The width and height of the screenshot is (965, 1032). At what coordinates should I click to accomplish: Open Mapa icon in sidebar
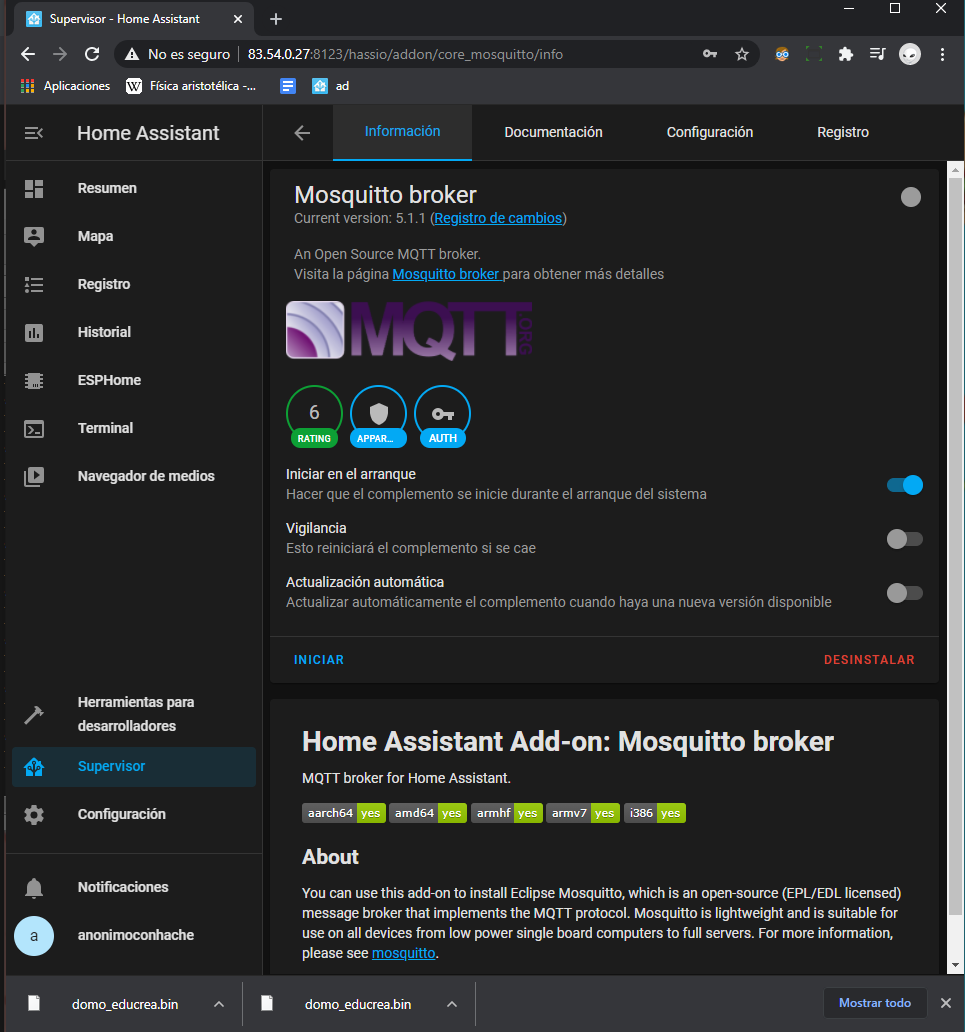pos(34,236)
